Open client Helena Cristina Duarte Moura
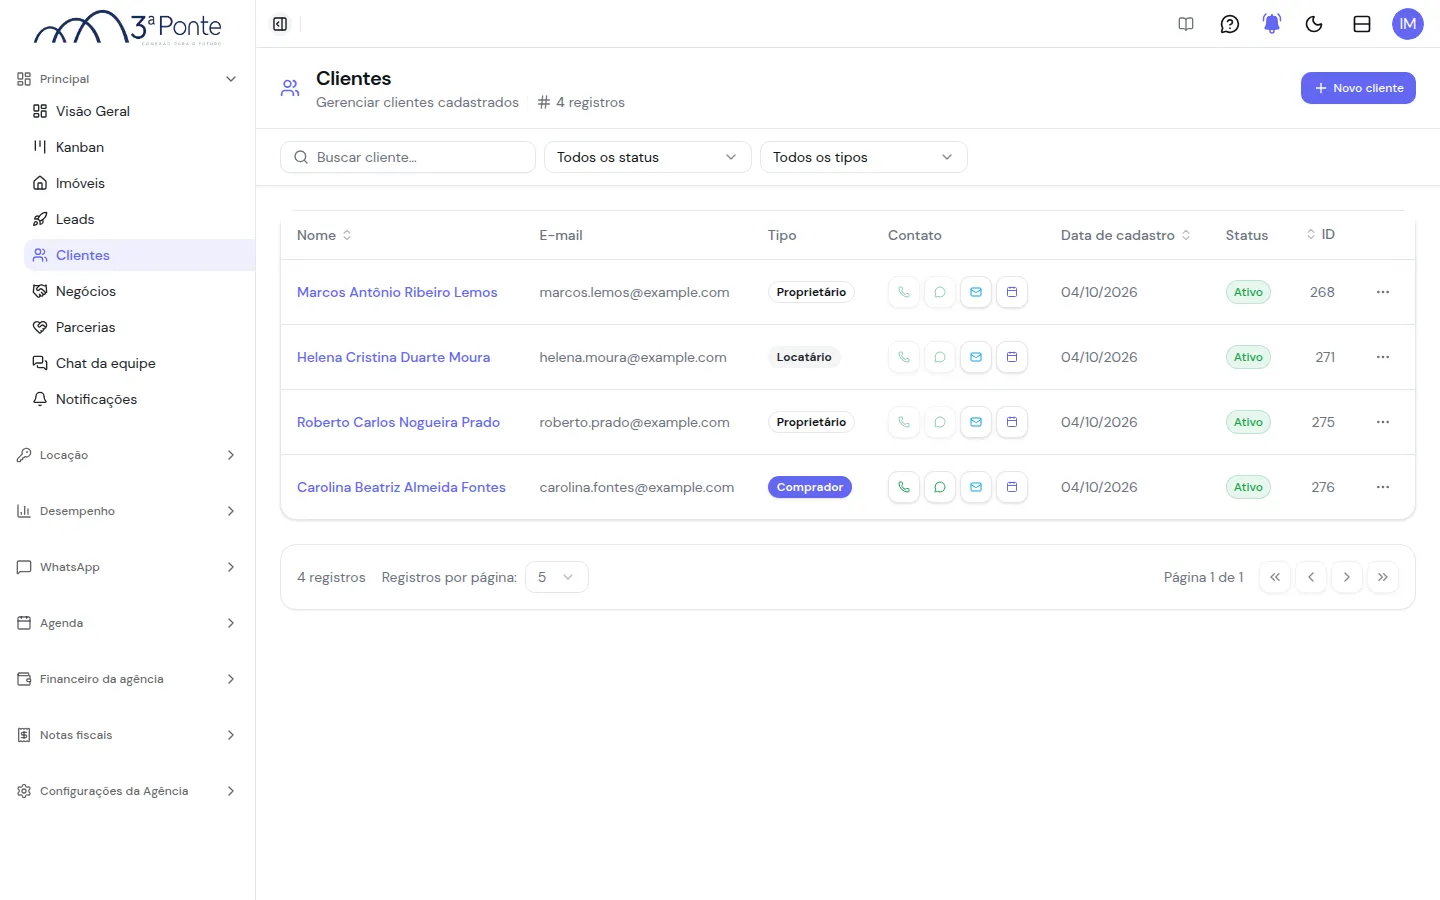The image size is (1440, 900). click(x=393, y=357)
